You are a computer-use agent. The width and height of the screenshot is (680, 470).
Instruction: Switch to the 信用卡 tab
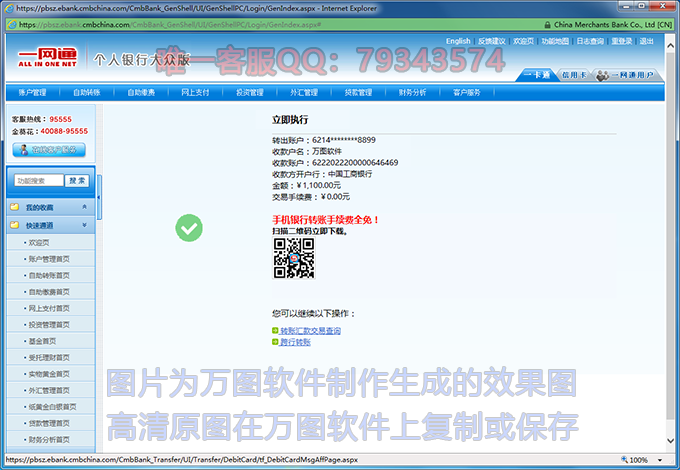(x=574, y=75)
